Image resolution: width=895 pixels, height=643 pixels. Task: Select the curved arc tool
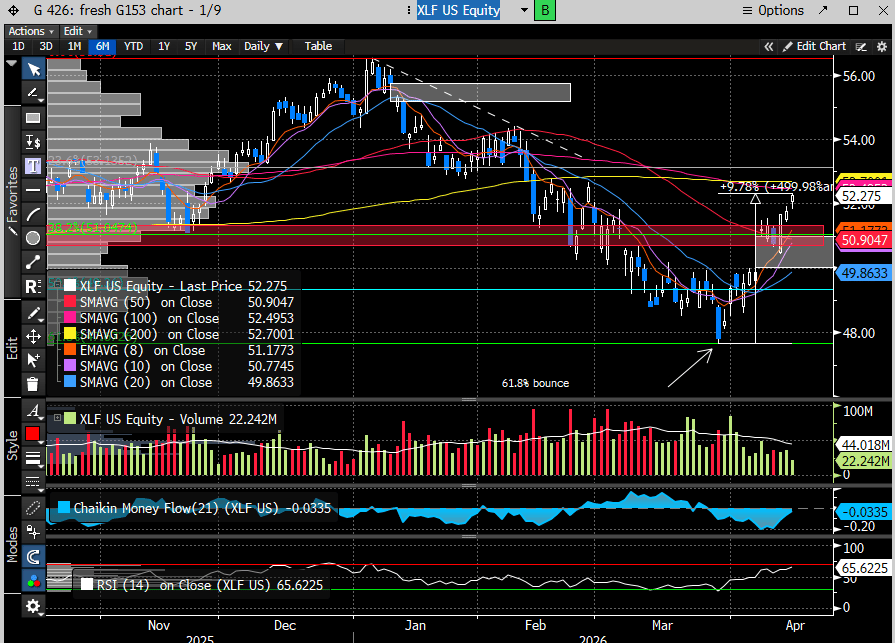click(34, 214)
